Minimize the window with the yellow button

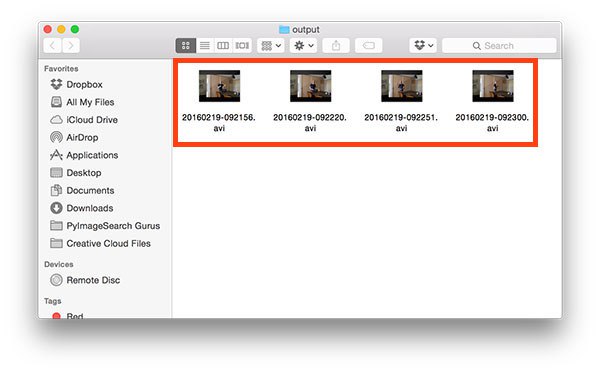(61, 29)
